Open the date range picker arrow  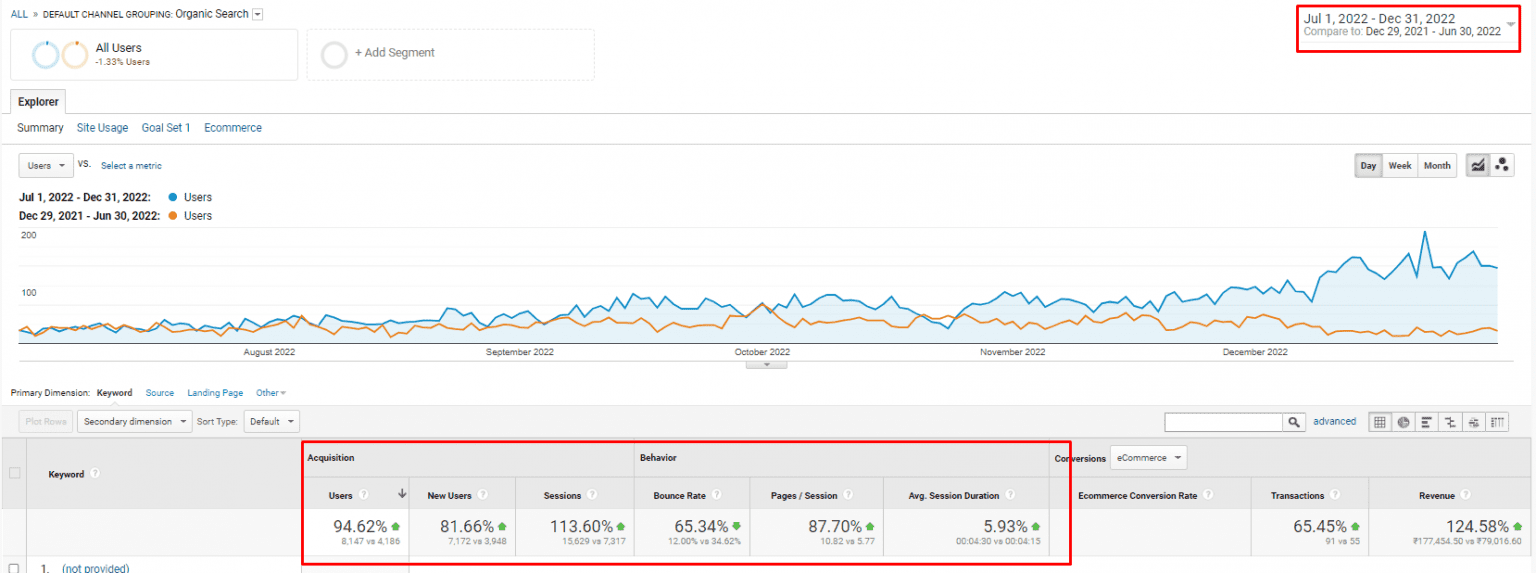tap(1510, 23)
